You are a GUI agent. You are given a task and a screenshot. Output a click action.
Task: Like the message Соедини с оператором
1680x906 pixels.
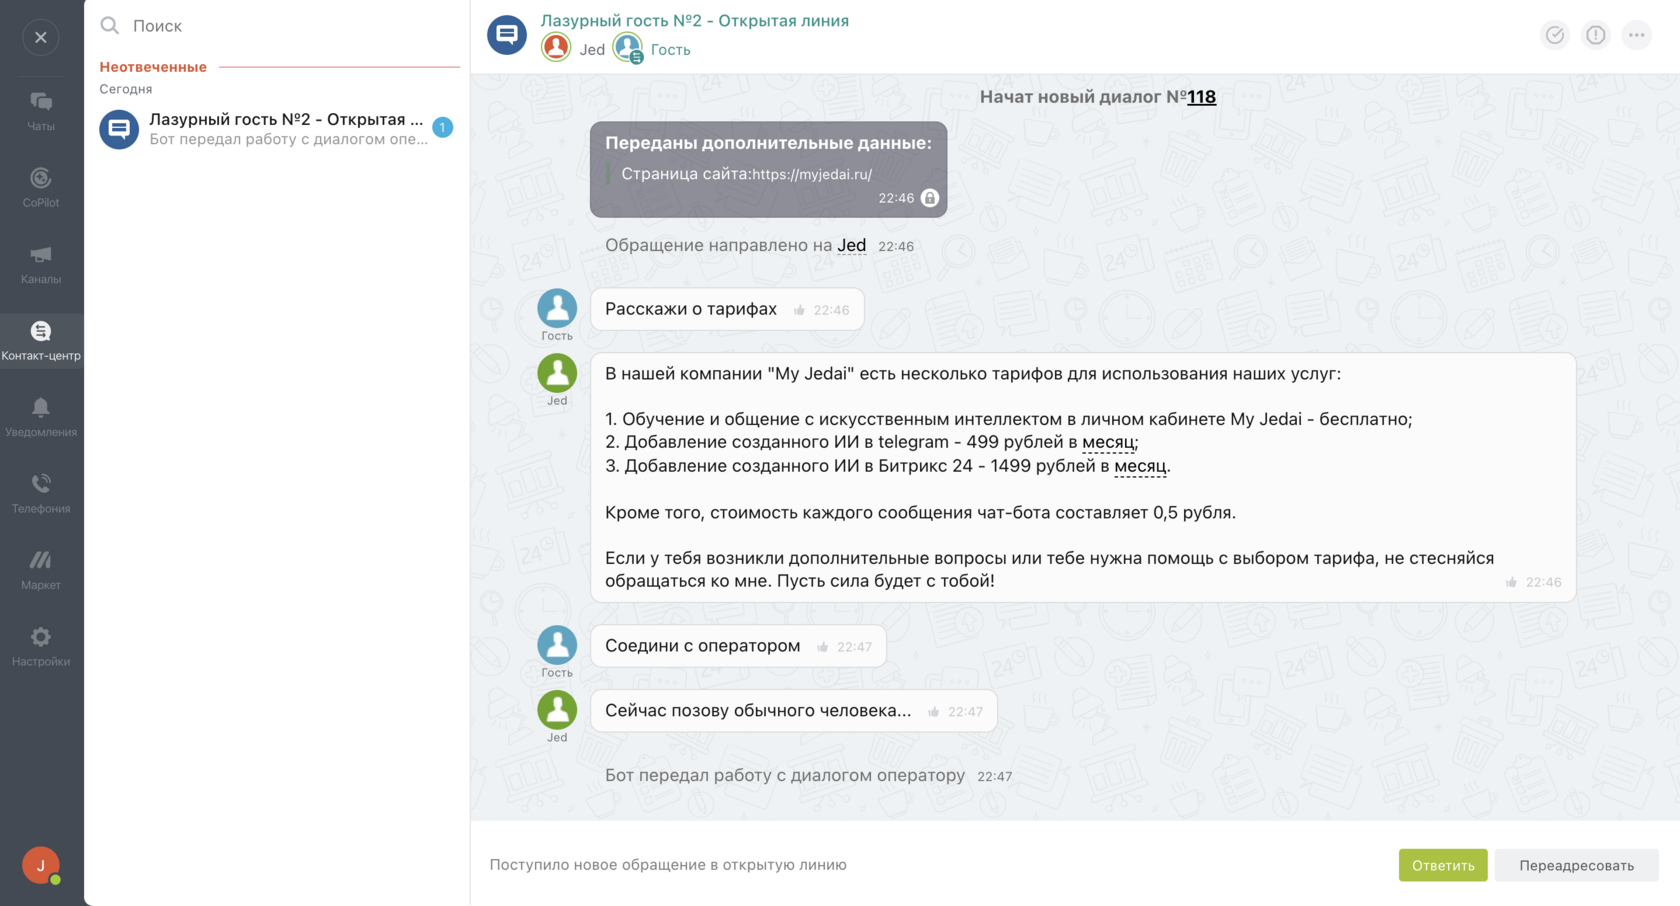point(822,648)
